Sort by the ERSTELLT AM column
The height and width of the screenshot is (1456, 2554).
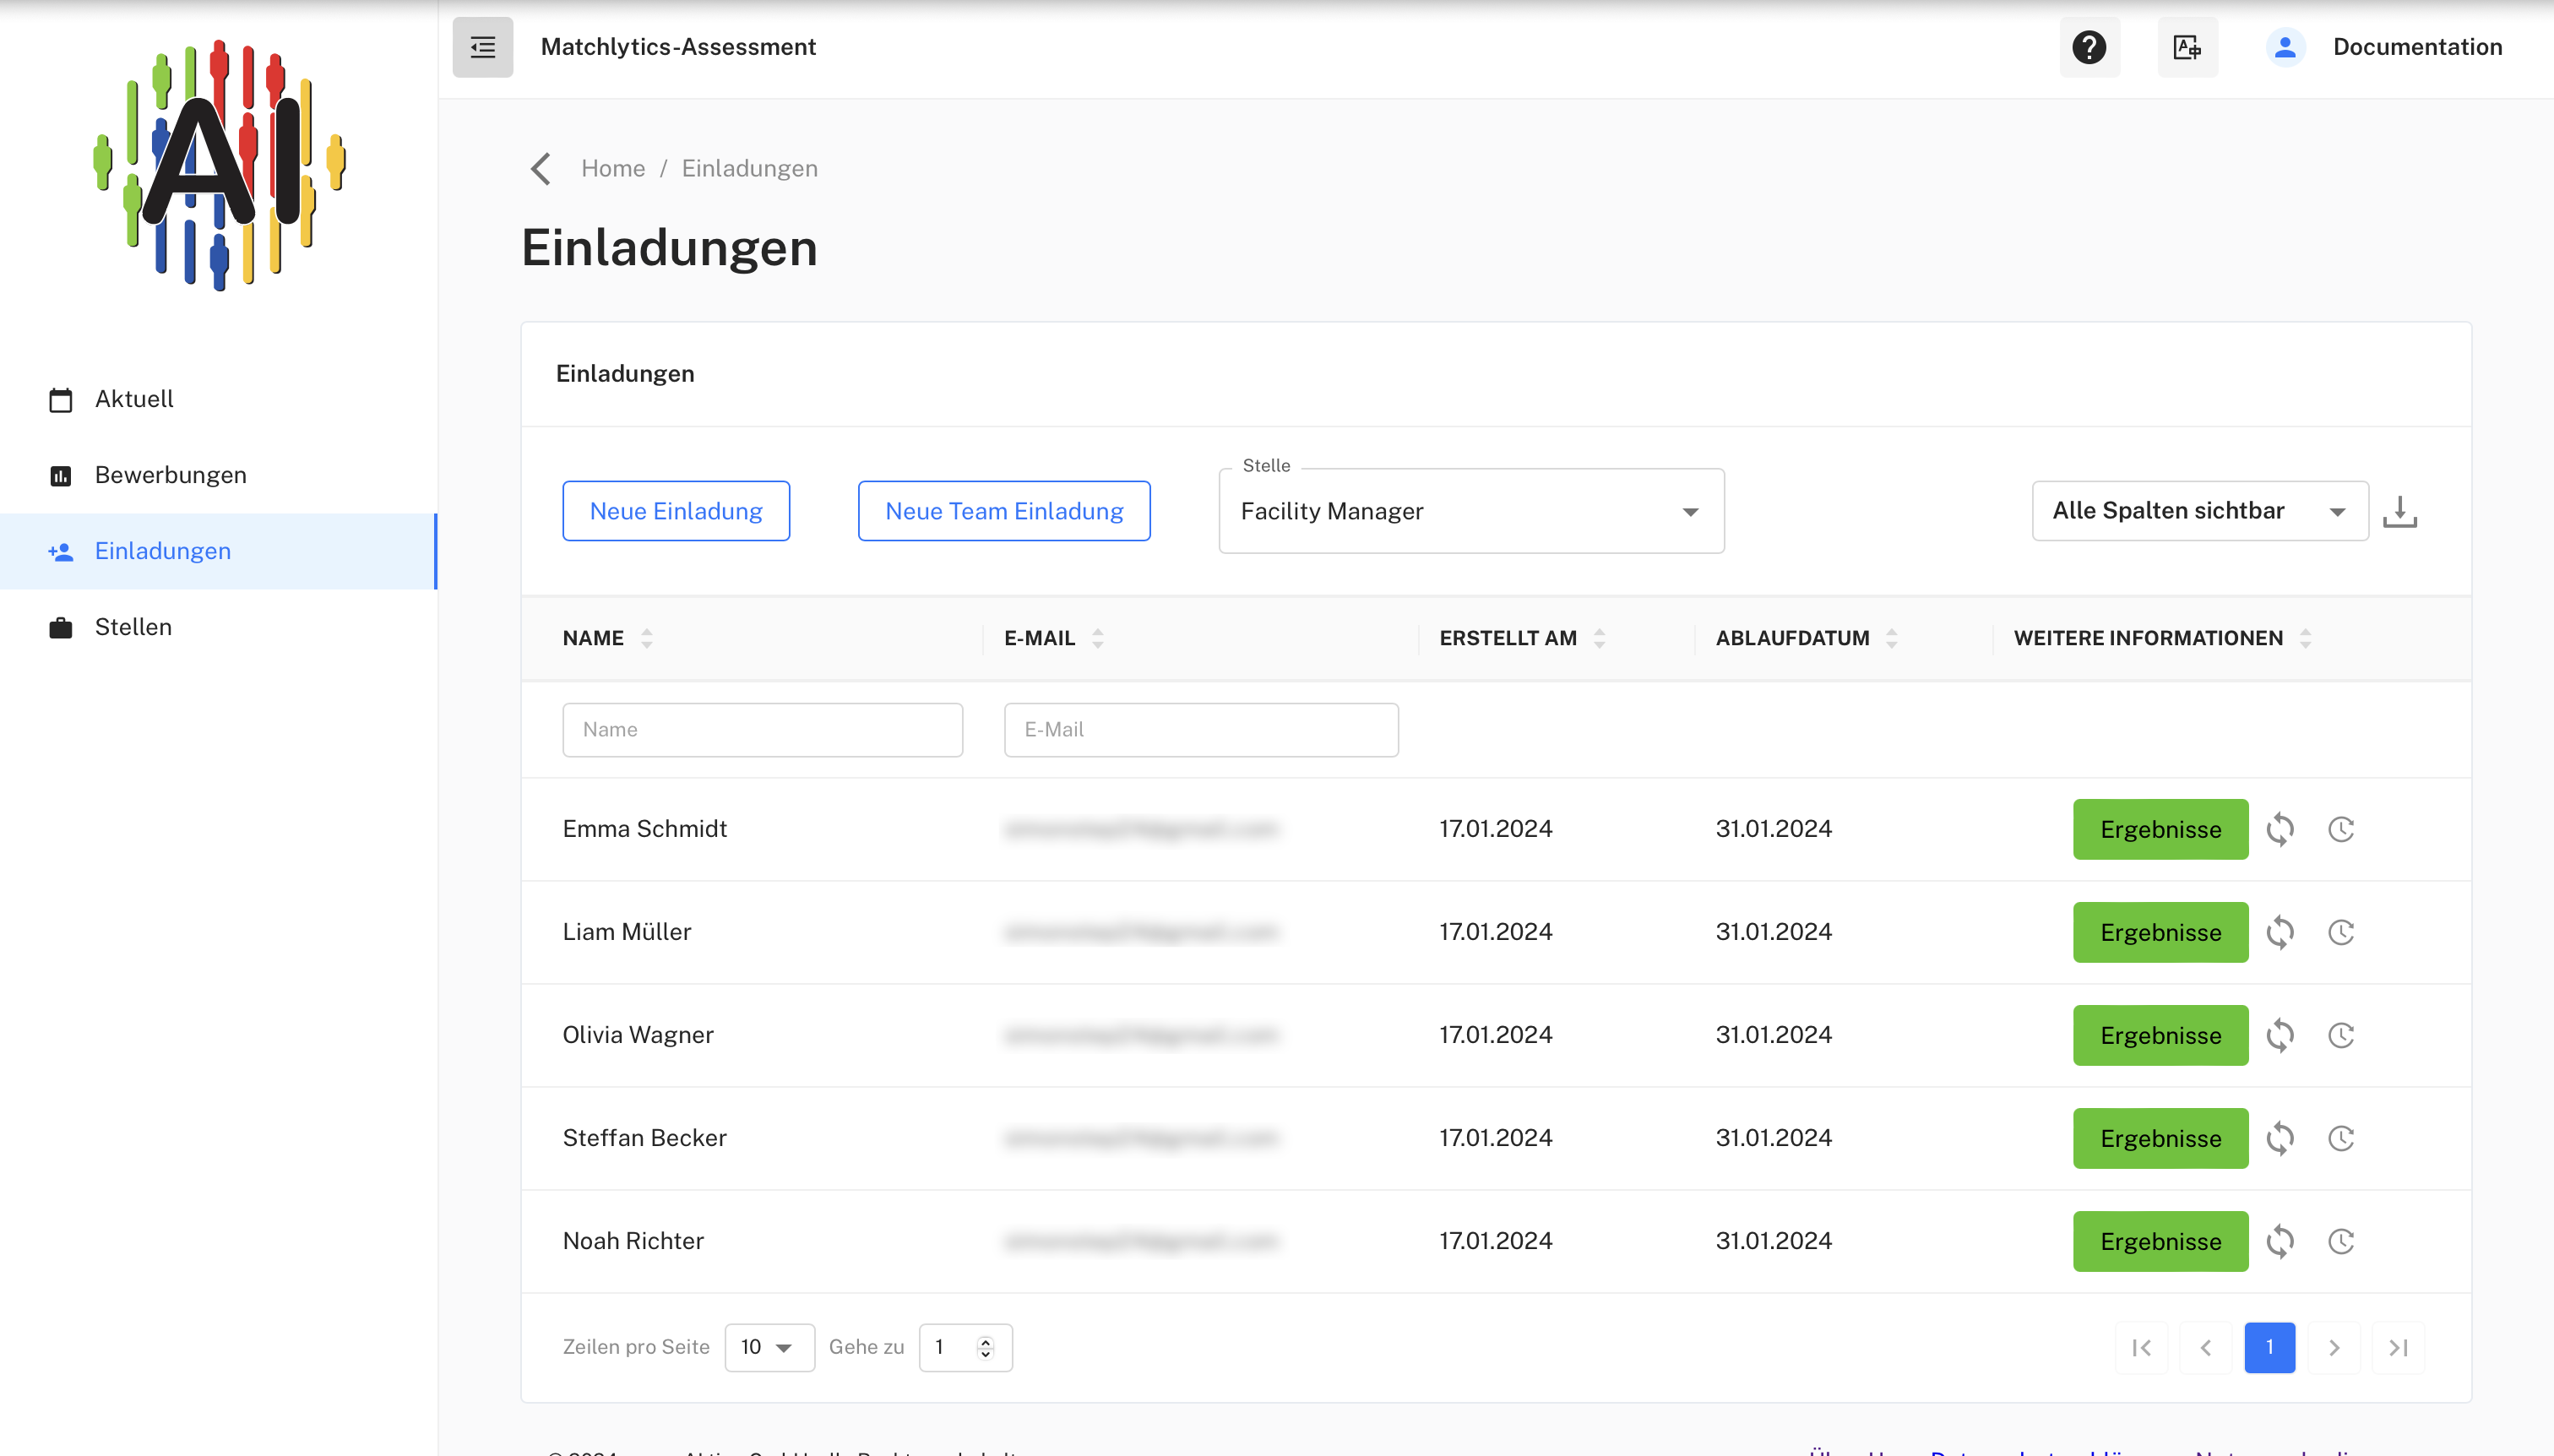(x=1599, y=638)
